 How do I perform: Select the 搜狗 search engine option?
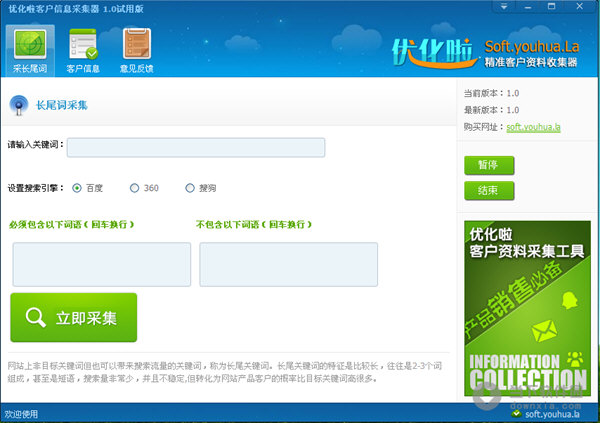point(190,188)
